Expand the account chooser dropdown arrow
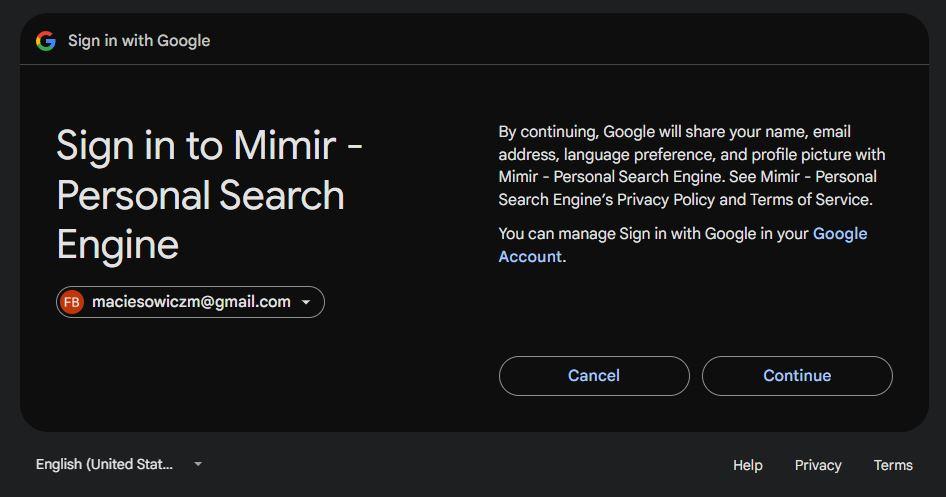 306,302
